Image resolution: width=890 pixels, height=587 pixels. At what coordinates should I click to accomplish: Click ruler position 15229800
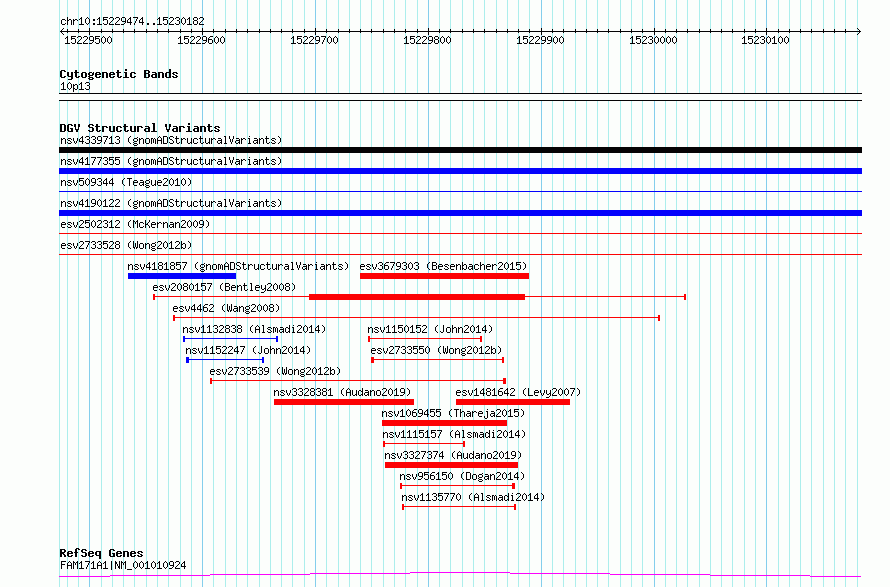(x=427, y=40)
